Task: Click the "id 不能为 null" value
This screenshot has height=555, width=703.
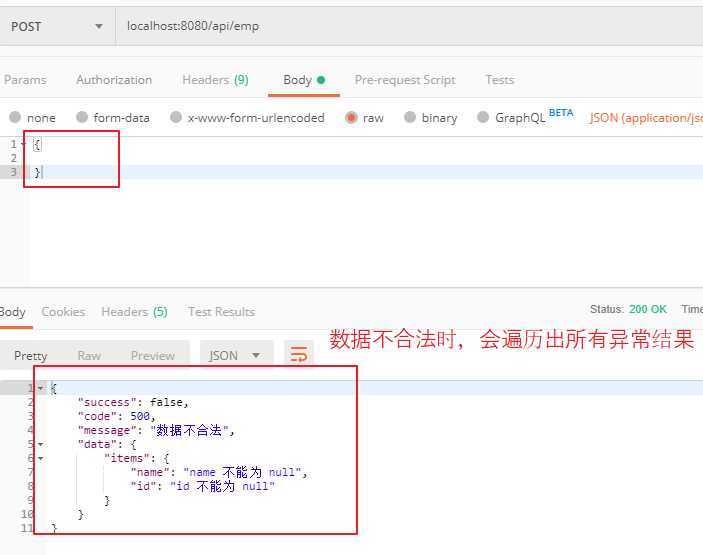Action: [x=222, y=486]
